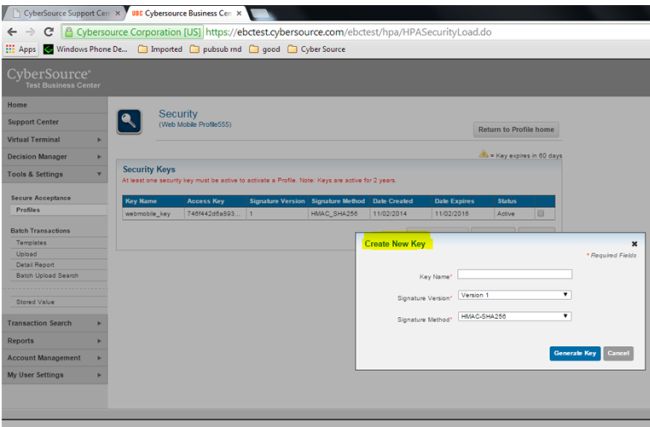The height and width of the screenshot is (427, 650).
Task: Open Upload under Batch Transactions
Action: [58, 254]
